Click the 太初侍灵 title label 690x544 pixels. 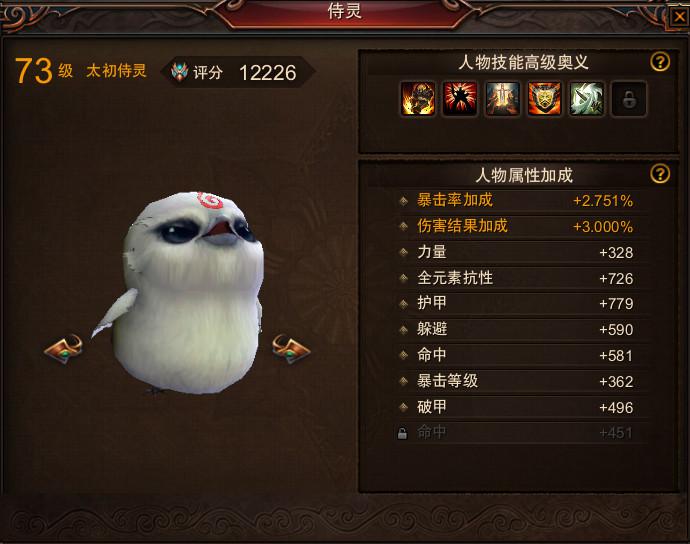[x=116, y=70]
